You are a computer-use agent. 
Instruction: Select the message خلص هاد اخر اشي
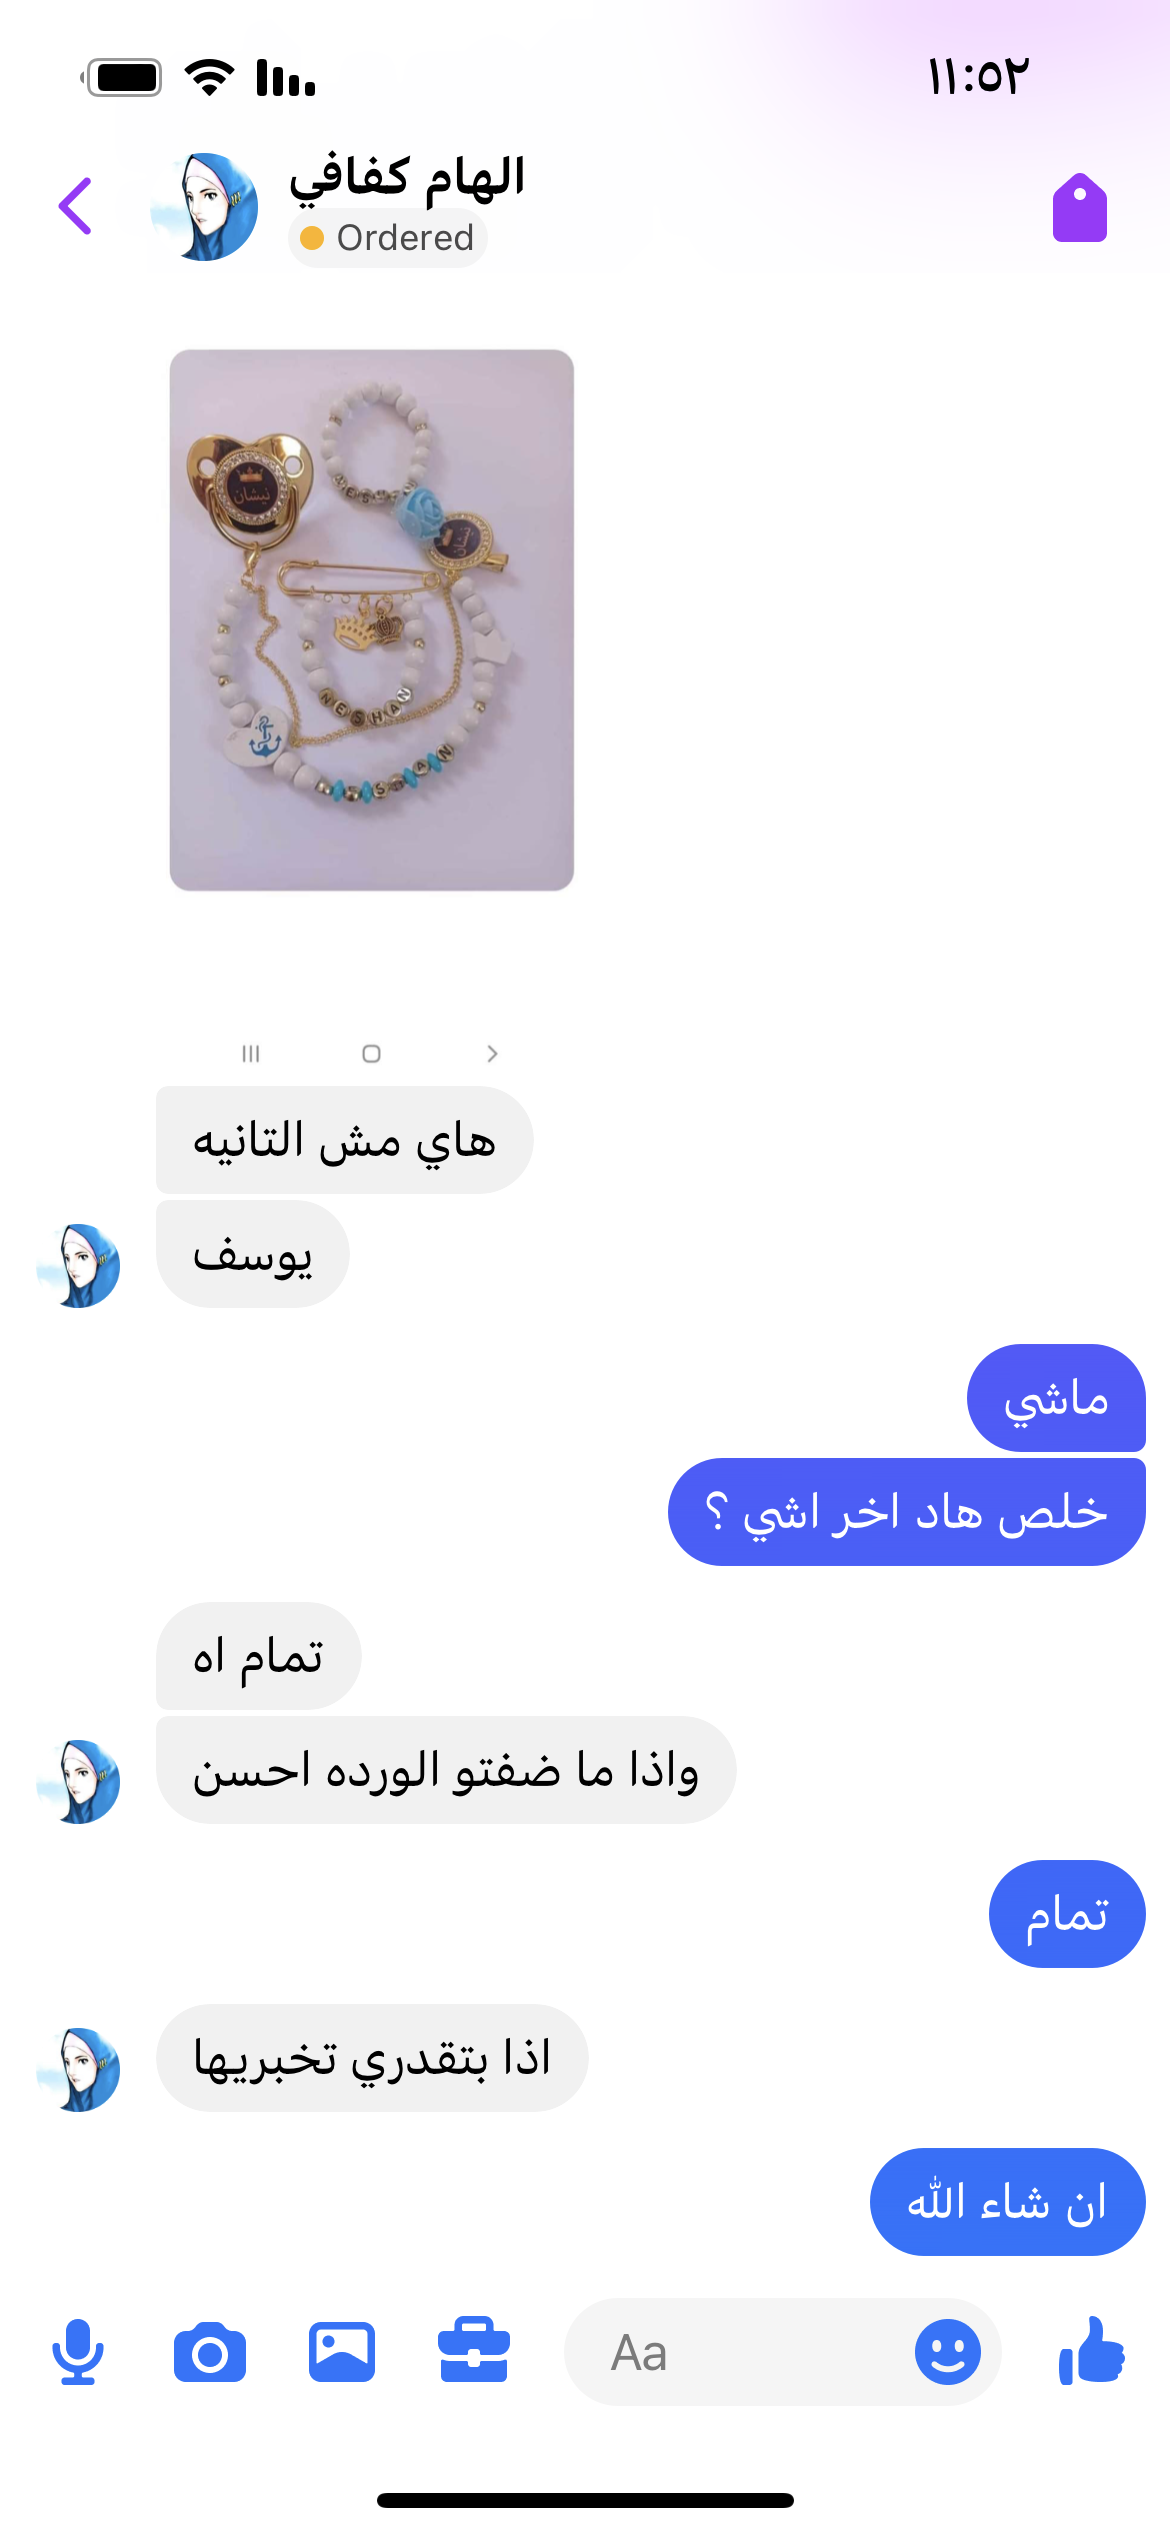tap(906, 1512)
